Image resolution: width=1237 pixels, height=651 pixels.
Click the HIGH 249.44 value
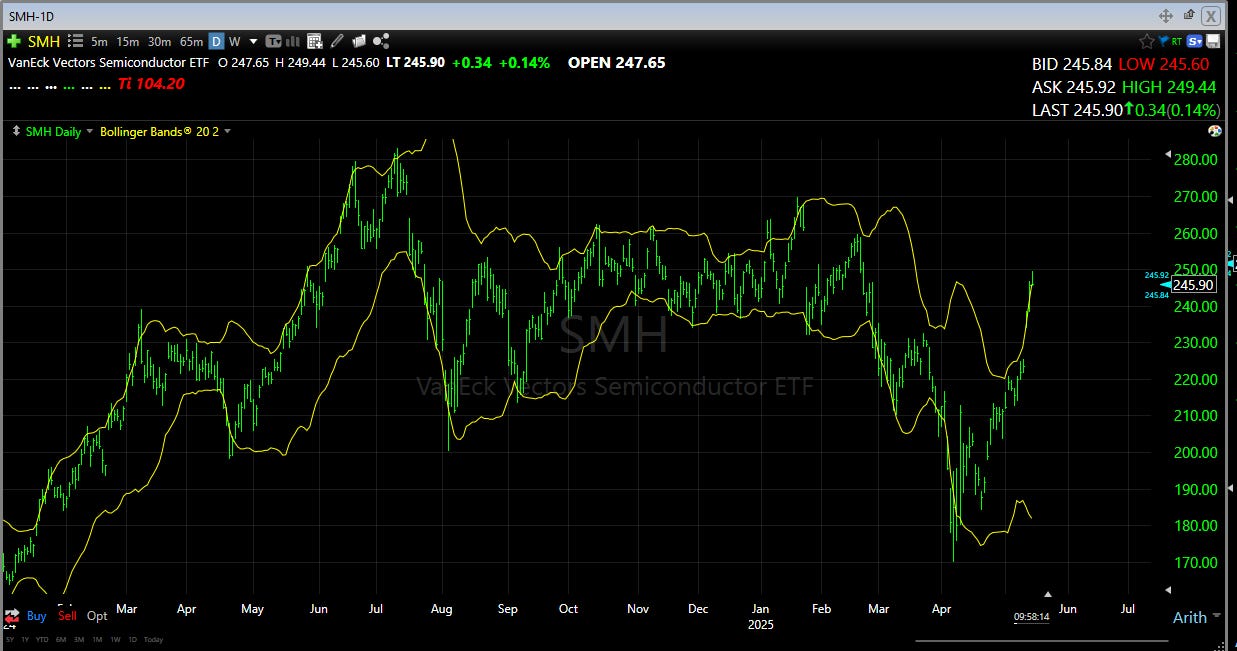[x=1169, y=87]
